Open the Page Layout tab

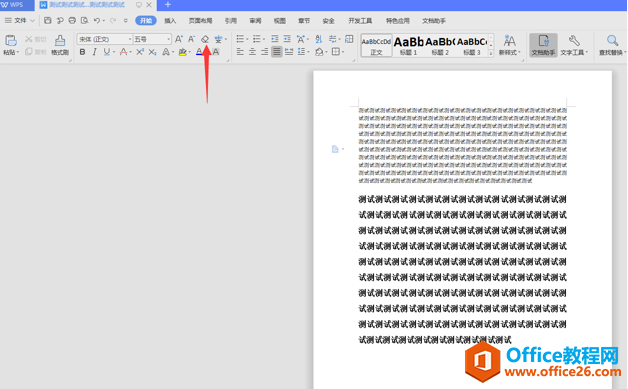pyautogui.click(x=200, y=20)
